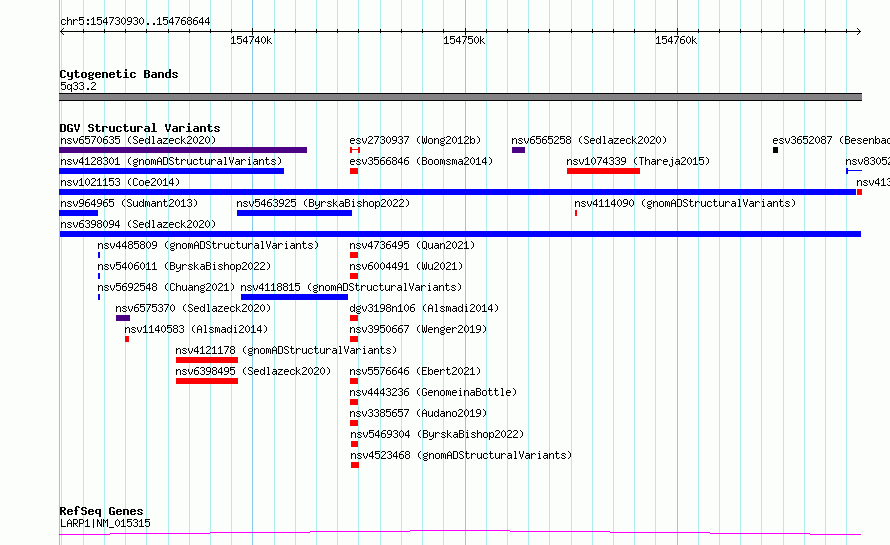
Task: Click nsv4736495 (Quan2021) label
Action: (x=412, y=245)
